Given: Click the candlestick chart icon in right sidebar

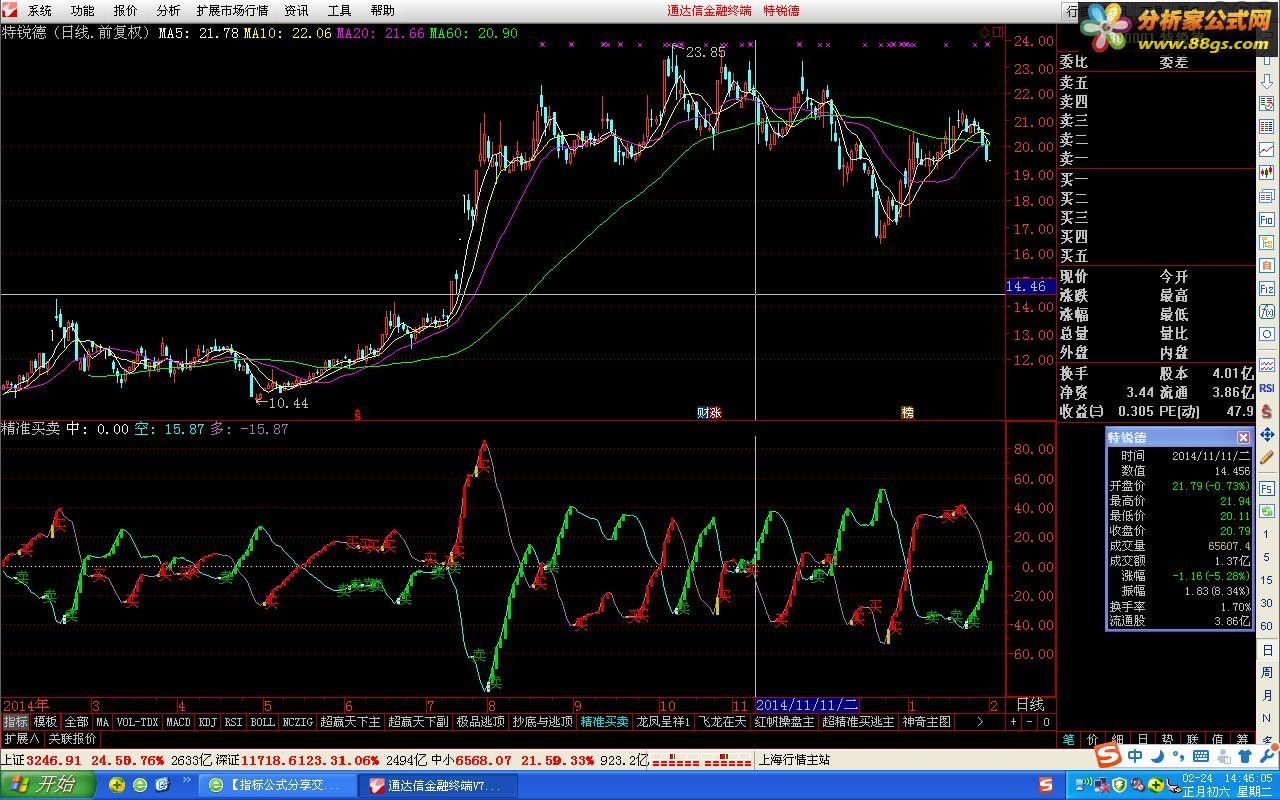Looking at the screenshot, I should click(1266, 173).
